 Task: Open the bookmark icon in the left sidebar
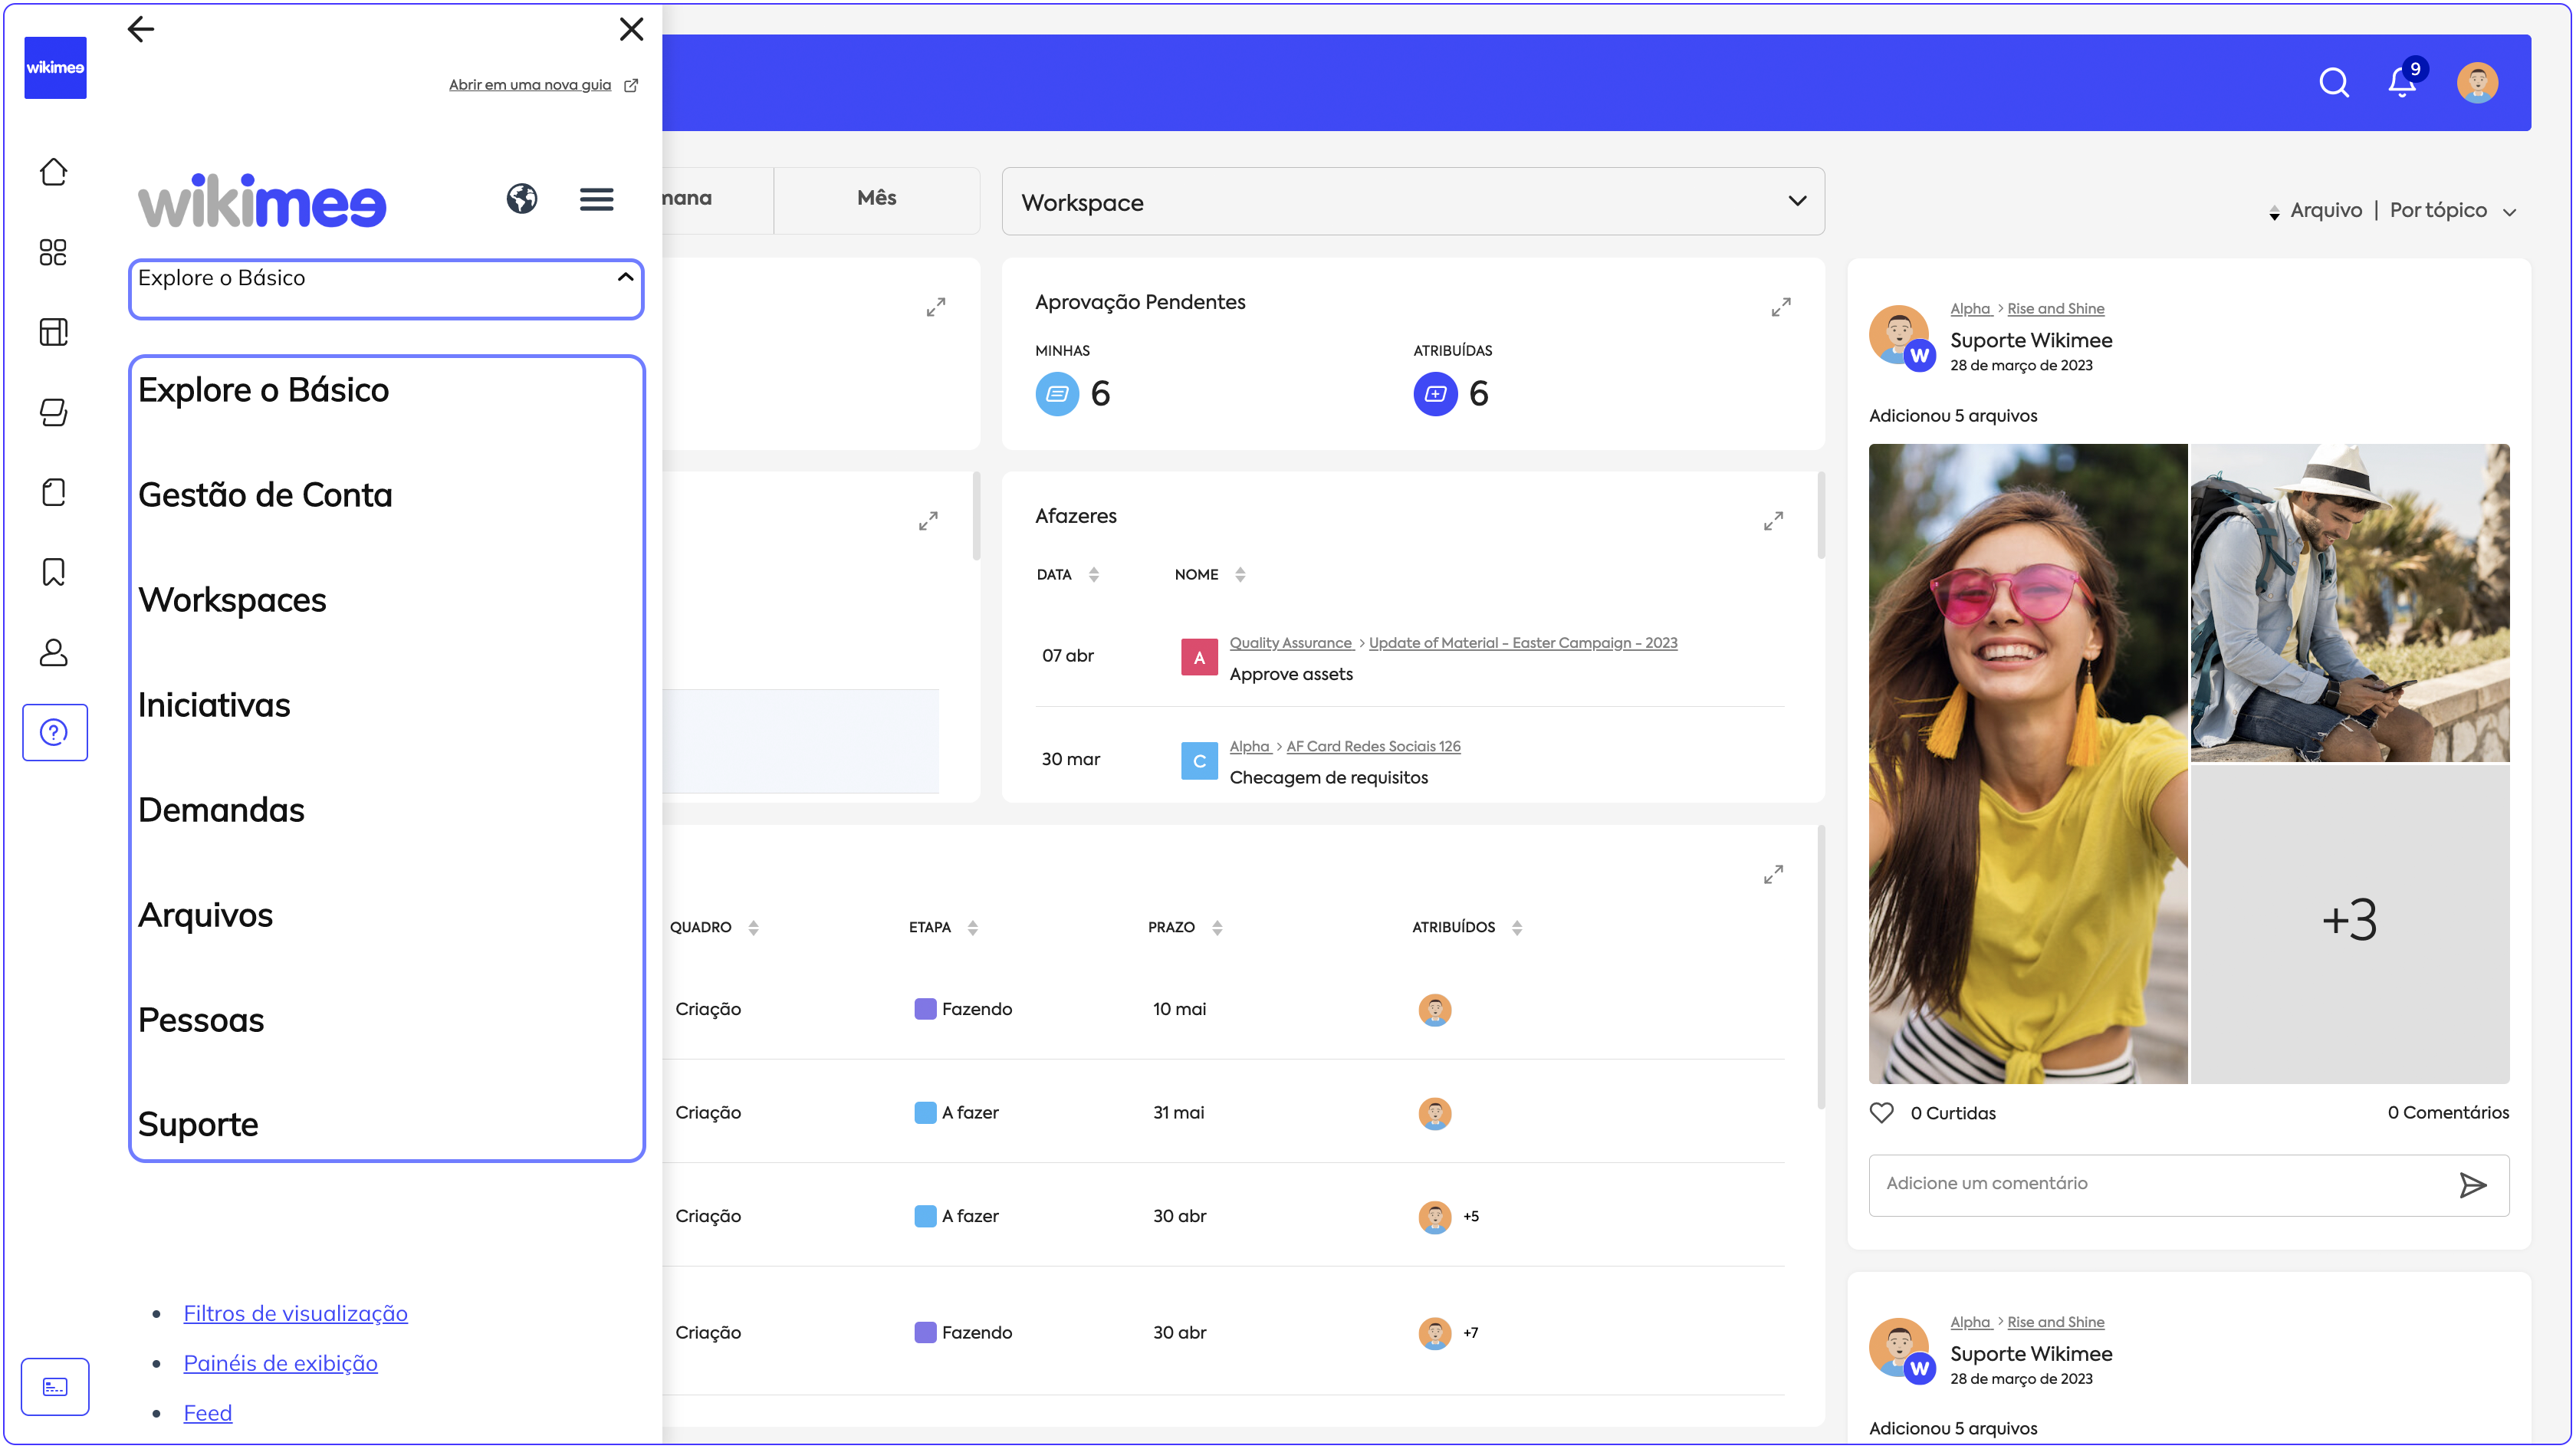(54, 572)
